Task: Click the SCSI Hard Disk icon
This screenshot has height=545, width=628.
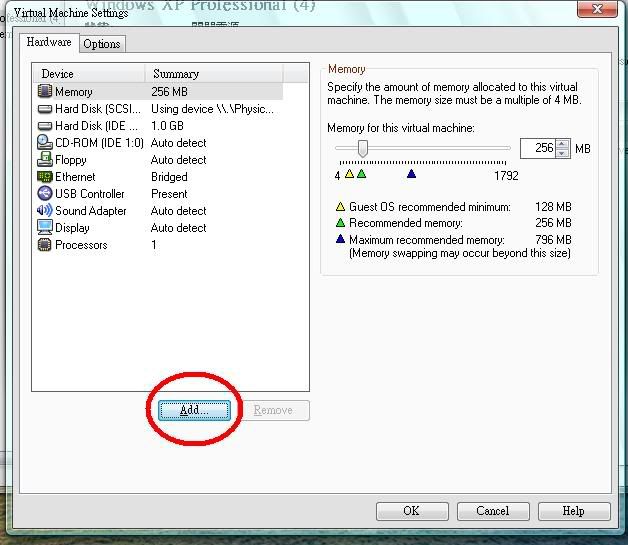Action: [45, 109]
